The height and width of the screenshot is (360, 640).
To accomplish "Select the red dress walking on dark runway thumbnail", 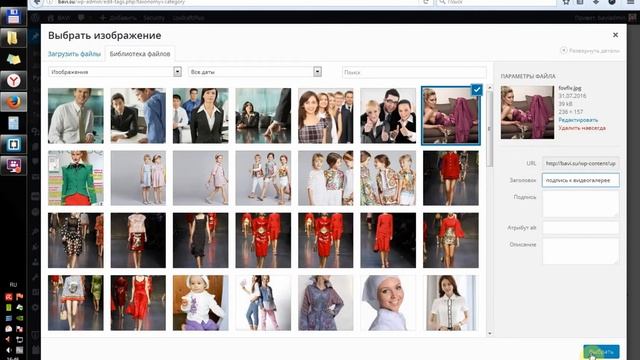I will click(388, 240).
